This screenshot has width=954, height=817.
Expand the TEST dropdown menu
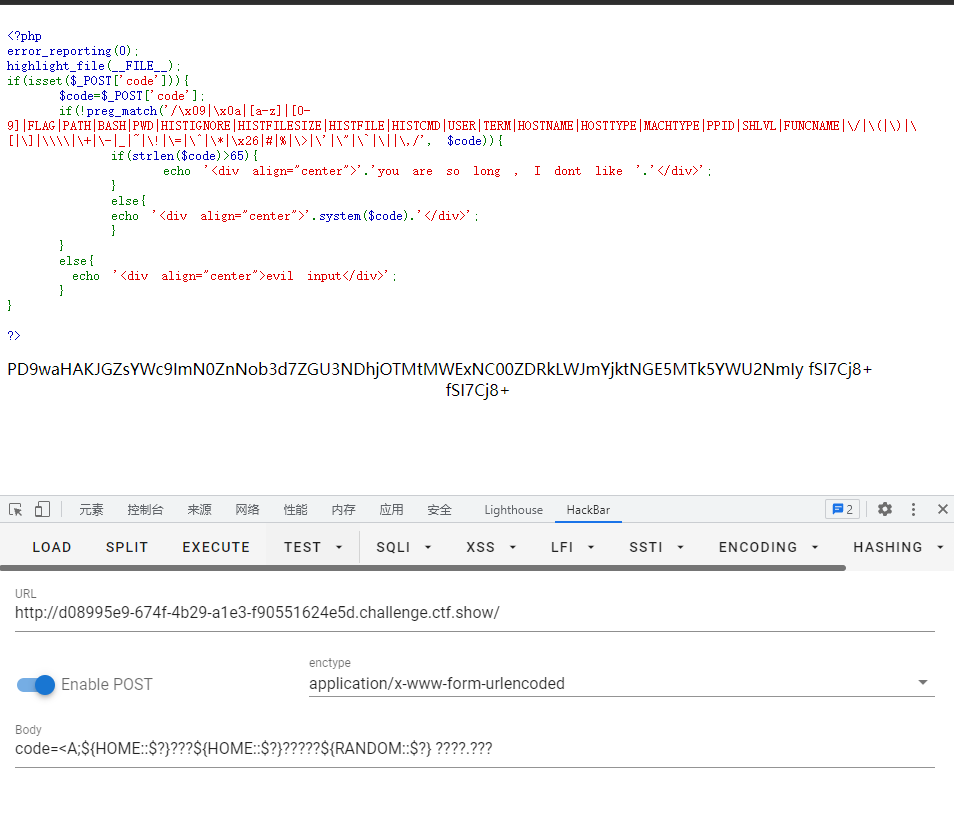pos(313,548)
